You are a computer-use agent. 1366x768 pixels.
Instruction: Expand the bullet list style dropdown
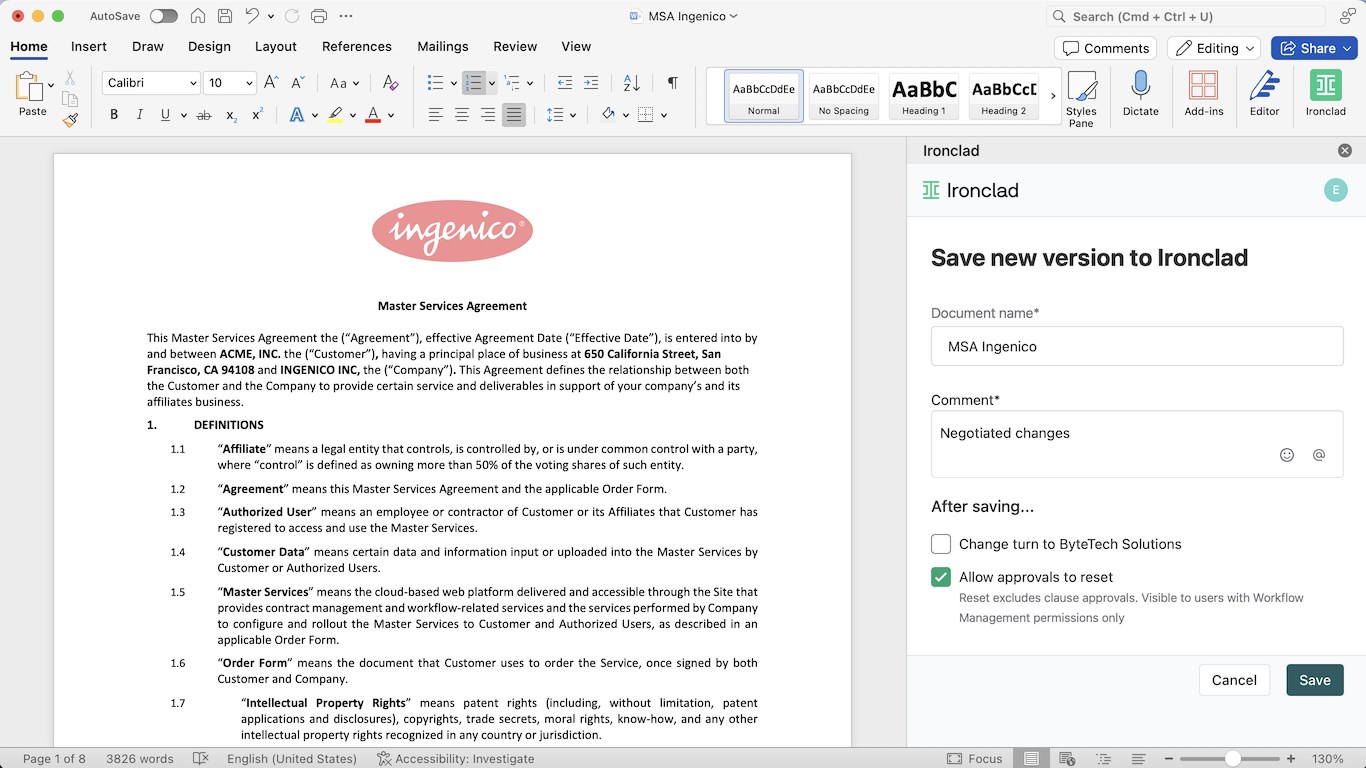click(454, 83)
